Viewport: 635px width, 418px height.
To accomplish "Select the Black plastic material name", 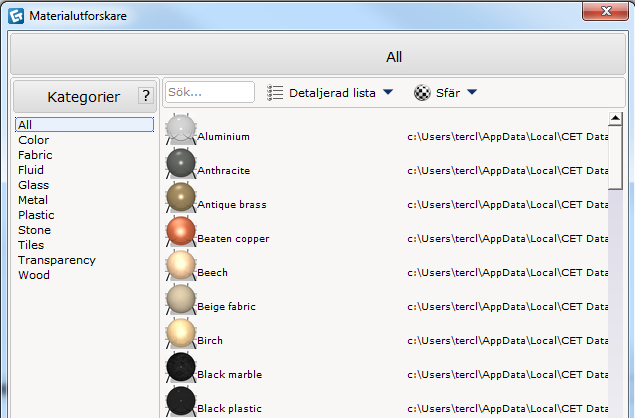I will (x=230, y=409).
